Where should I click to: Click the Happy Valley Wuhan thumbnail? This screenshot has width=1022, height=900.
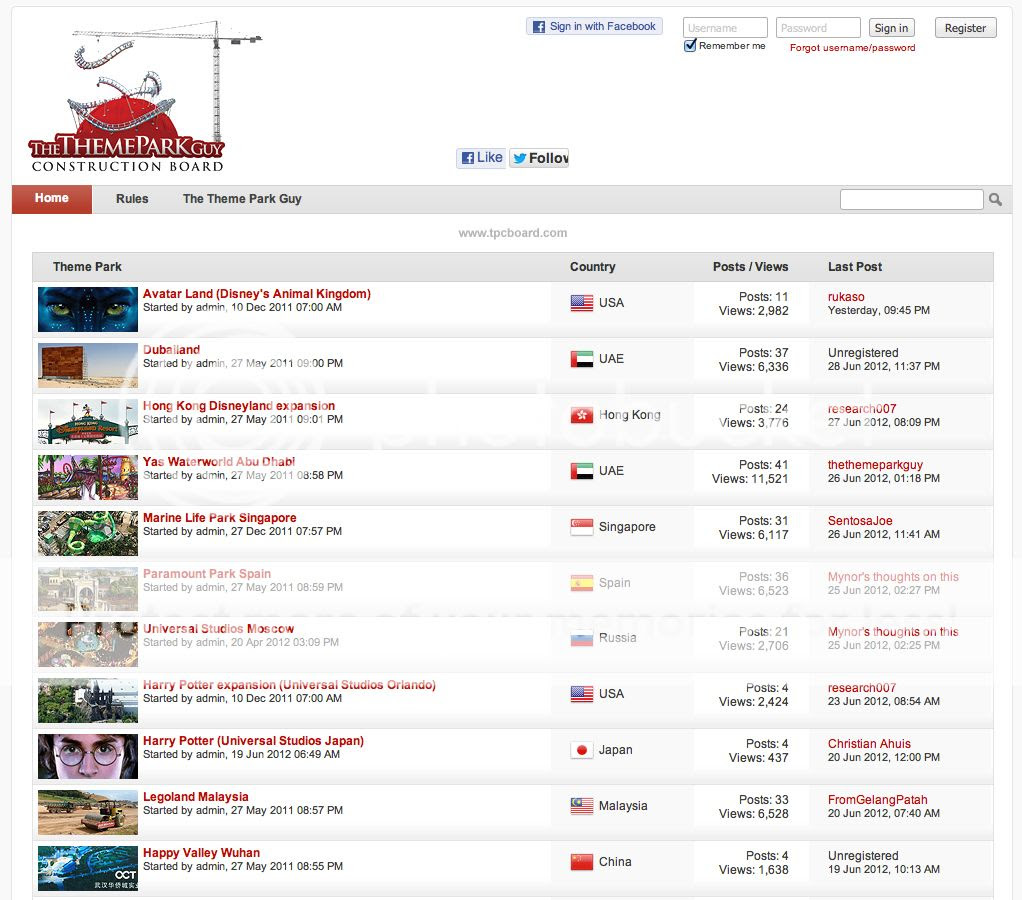(88, 869)
